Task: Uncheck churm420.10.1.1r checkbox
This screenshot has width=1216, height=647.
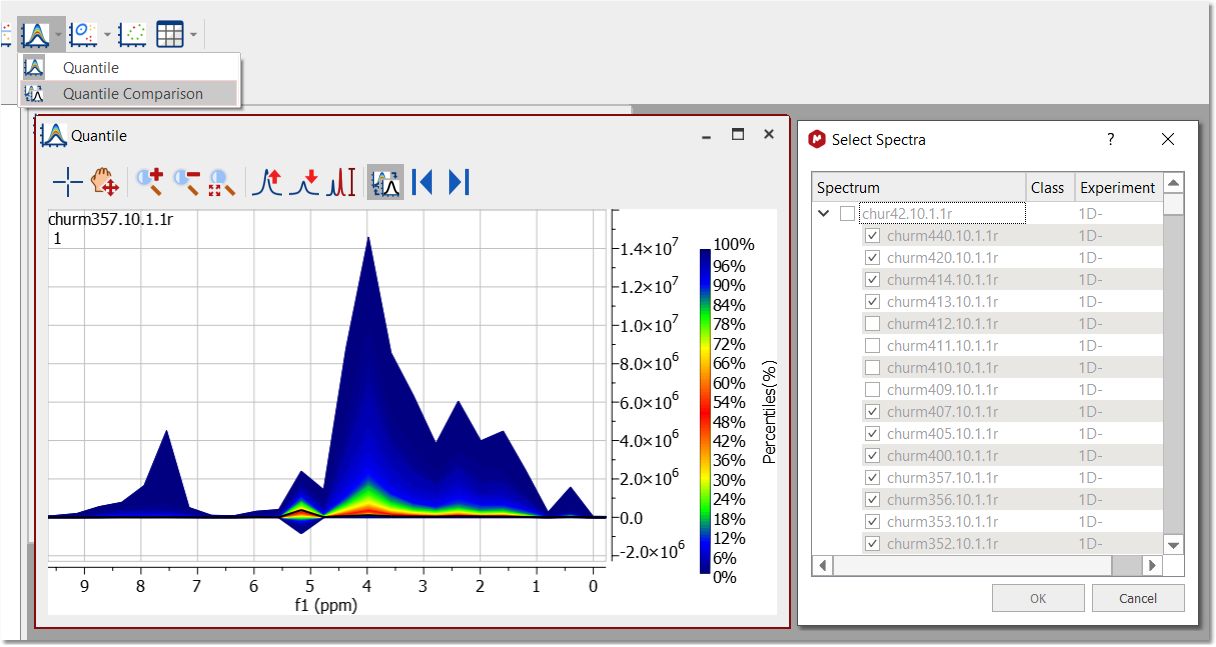Action: (872, 258)
